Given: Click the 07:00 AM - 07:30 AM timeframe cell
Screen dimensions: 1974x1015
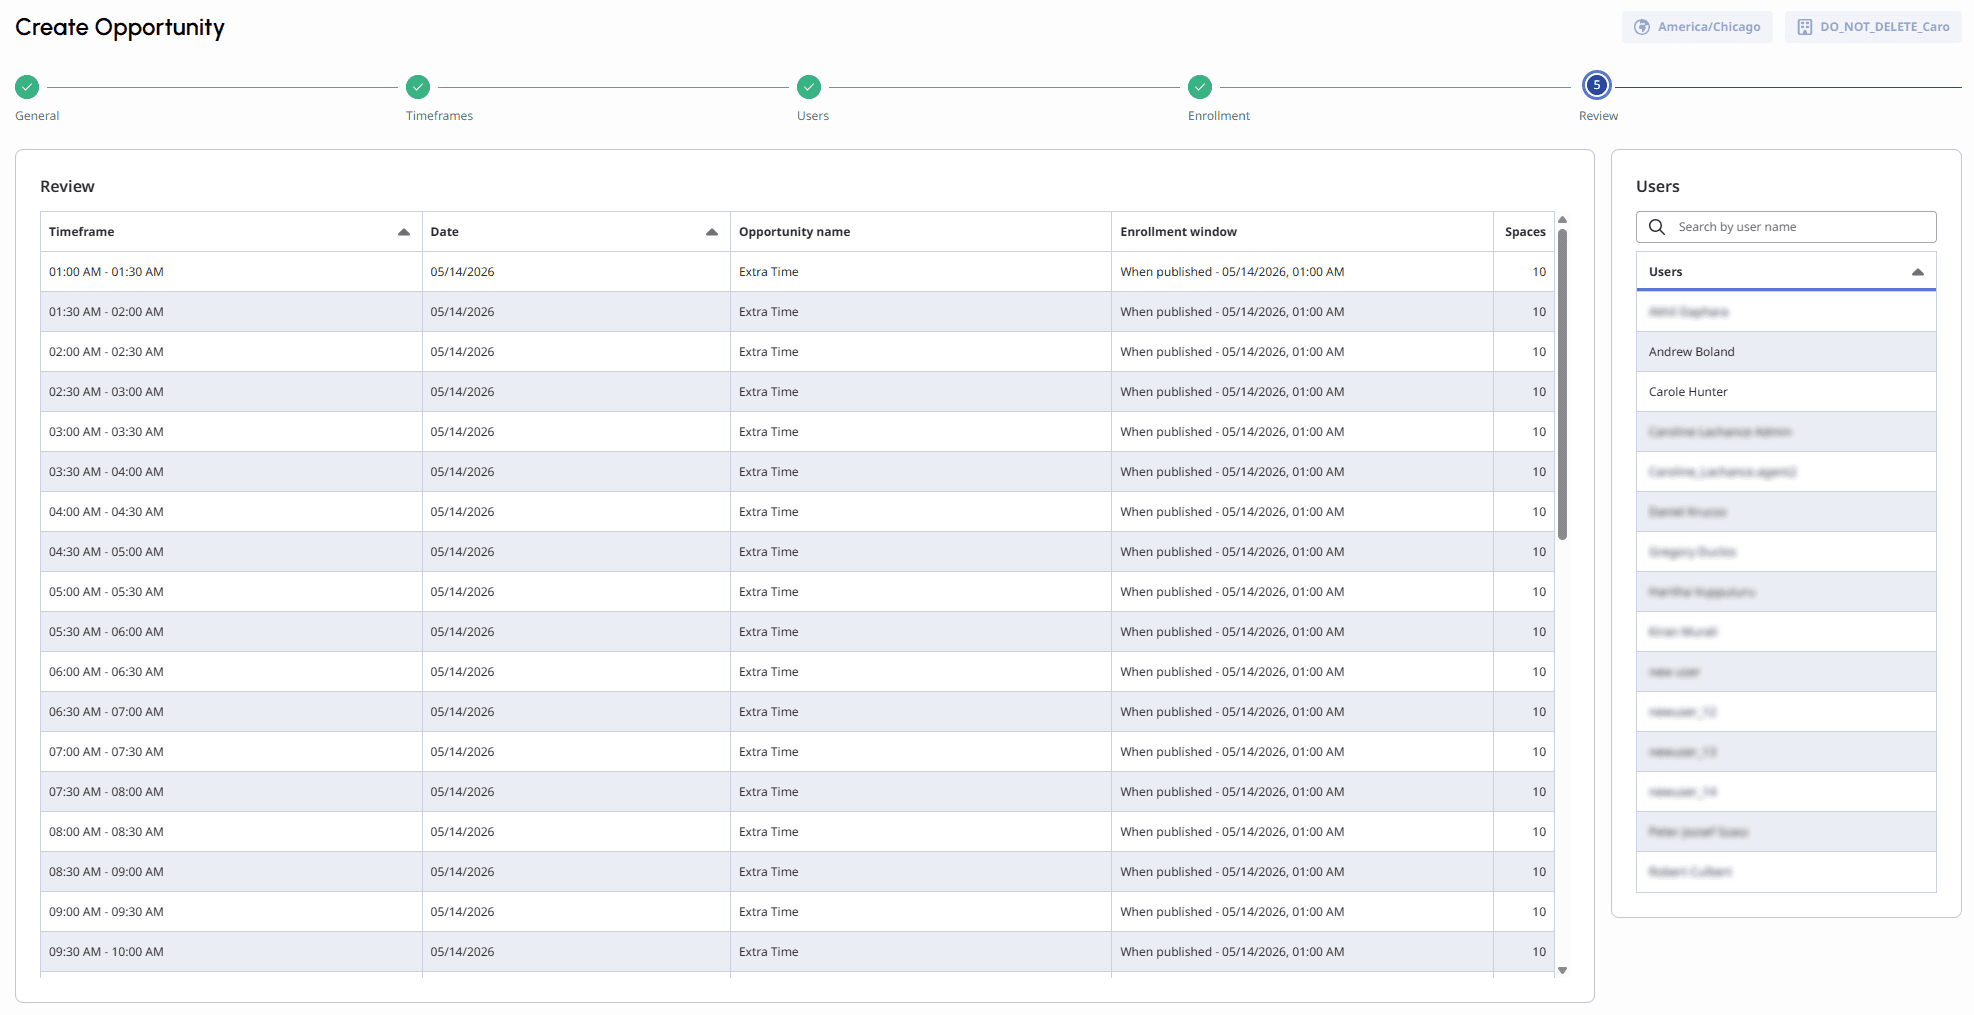Looking at the screenshot, I should coord(231,752).
